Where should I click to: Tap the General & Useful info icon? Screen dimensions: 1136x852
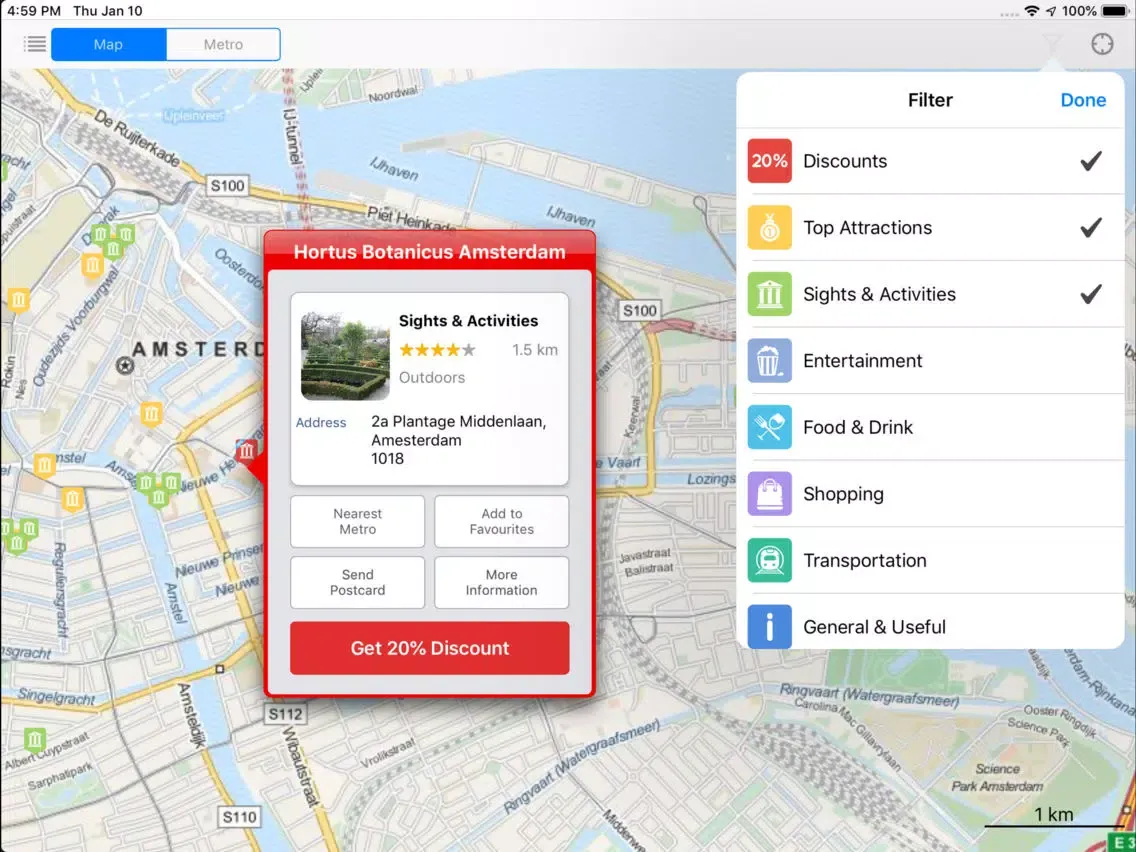pos(769,627)
